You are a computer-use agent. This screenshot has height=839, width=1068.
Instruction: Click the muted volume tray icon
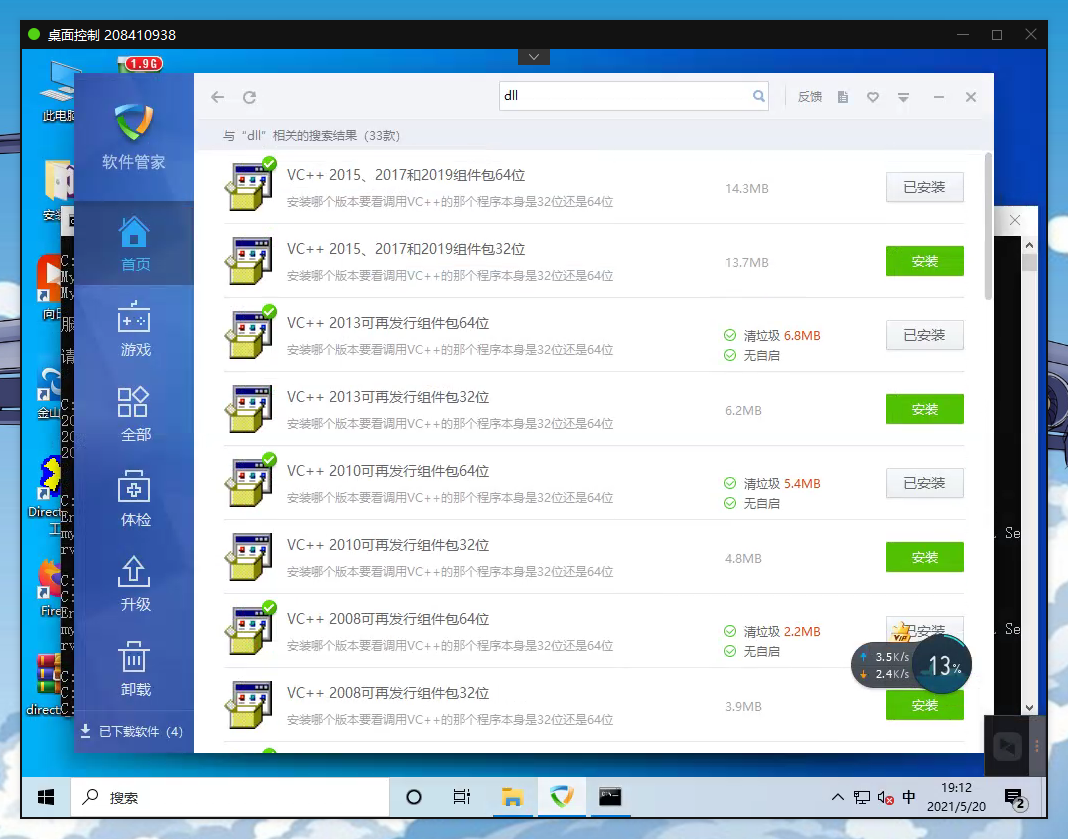click(885, 797)
